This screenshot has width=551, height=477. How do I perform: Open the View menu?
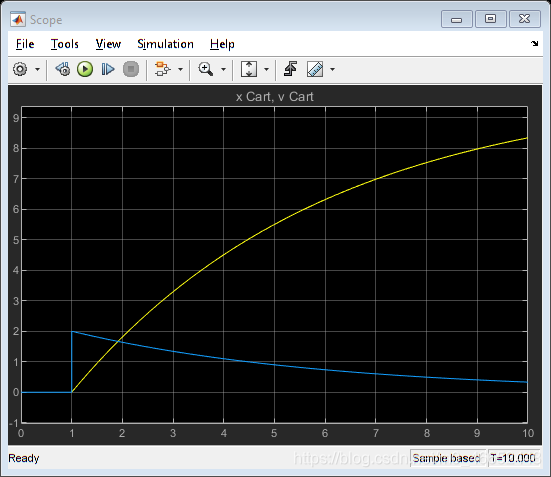(x=108, y=44)
